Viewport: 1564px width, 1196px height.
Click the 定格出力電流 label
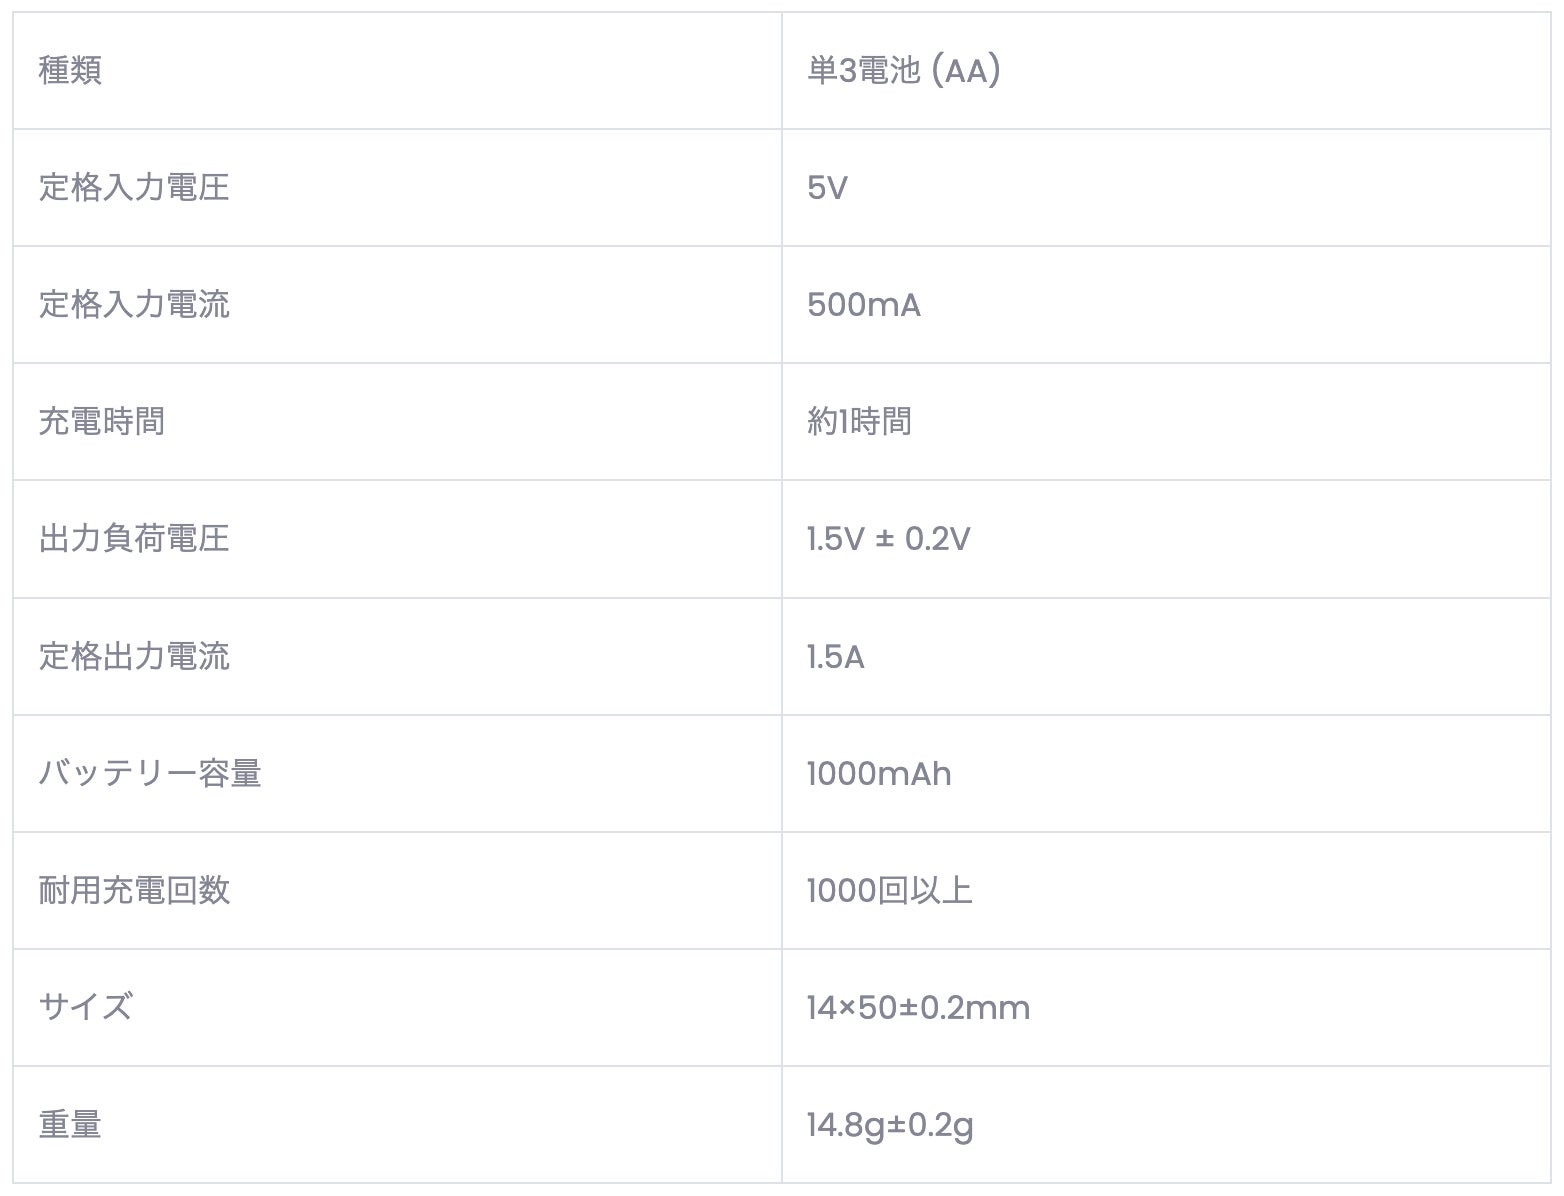[134, 656]
